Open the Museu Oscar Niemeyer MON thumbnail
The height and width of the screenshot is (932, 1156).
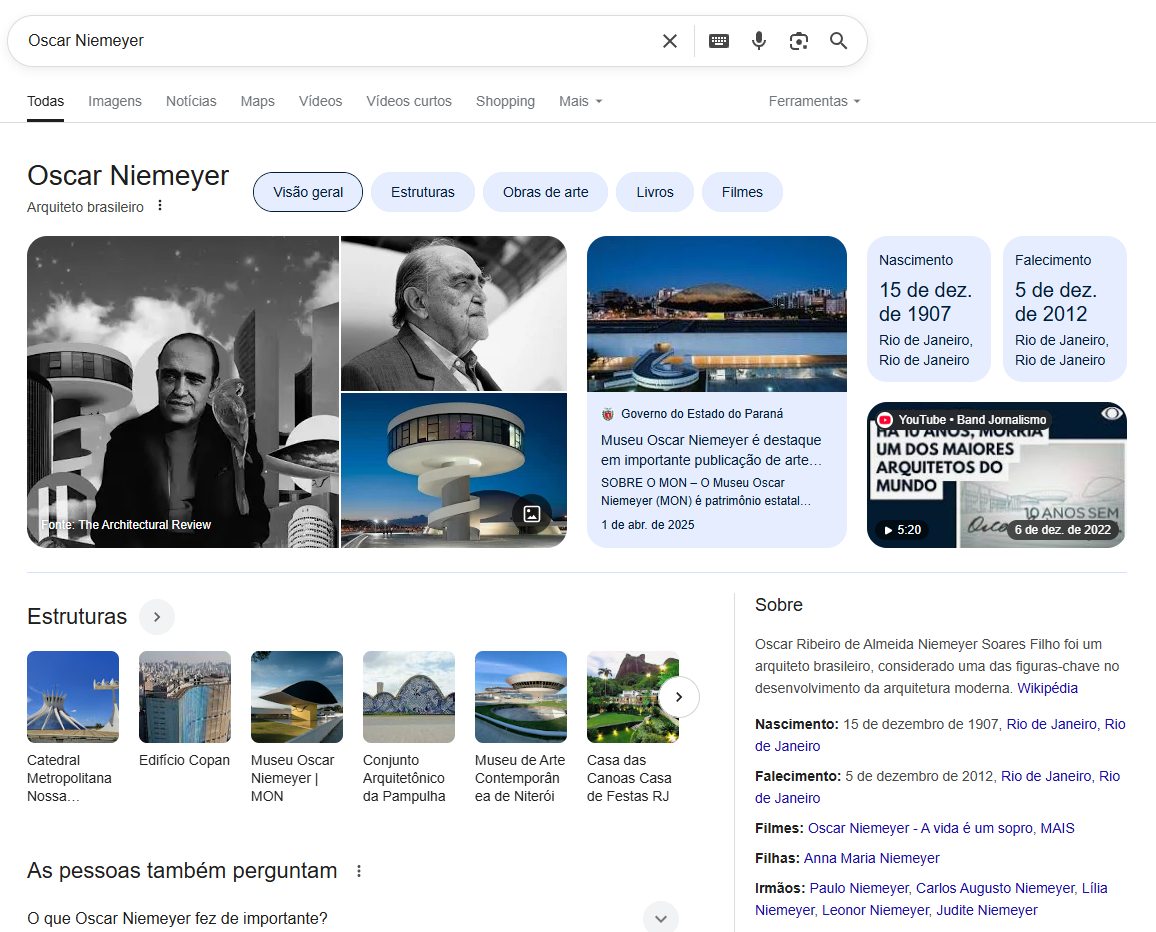point(297,697)
